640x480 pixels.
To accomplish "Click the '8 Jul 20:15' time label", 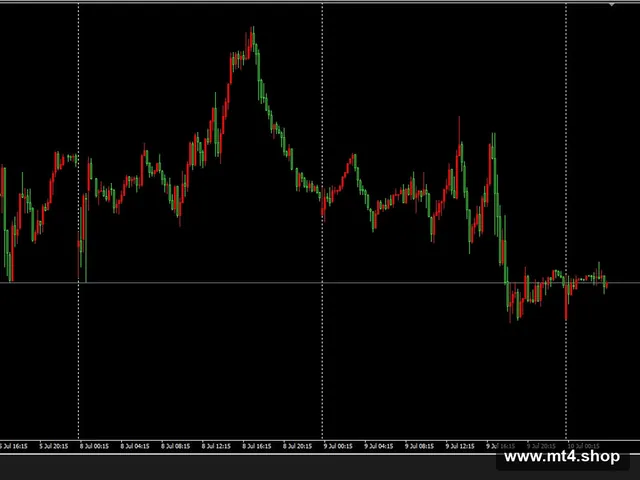I will 298,446.
